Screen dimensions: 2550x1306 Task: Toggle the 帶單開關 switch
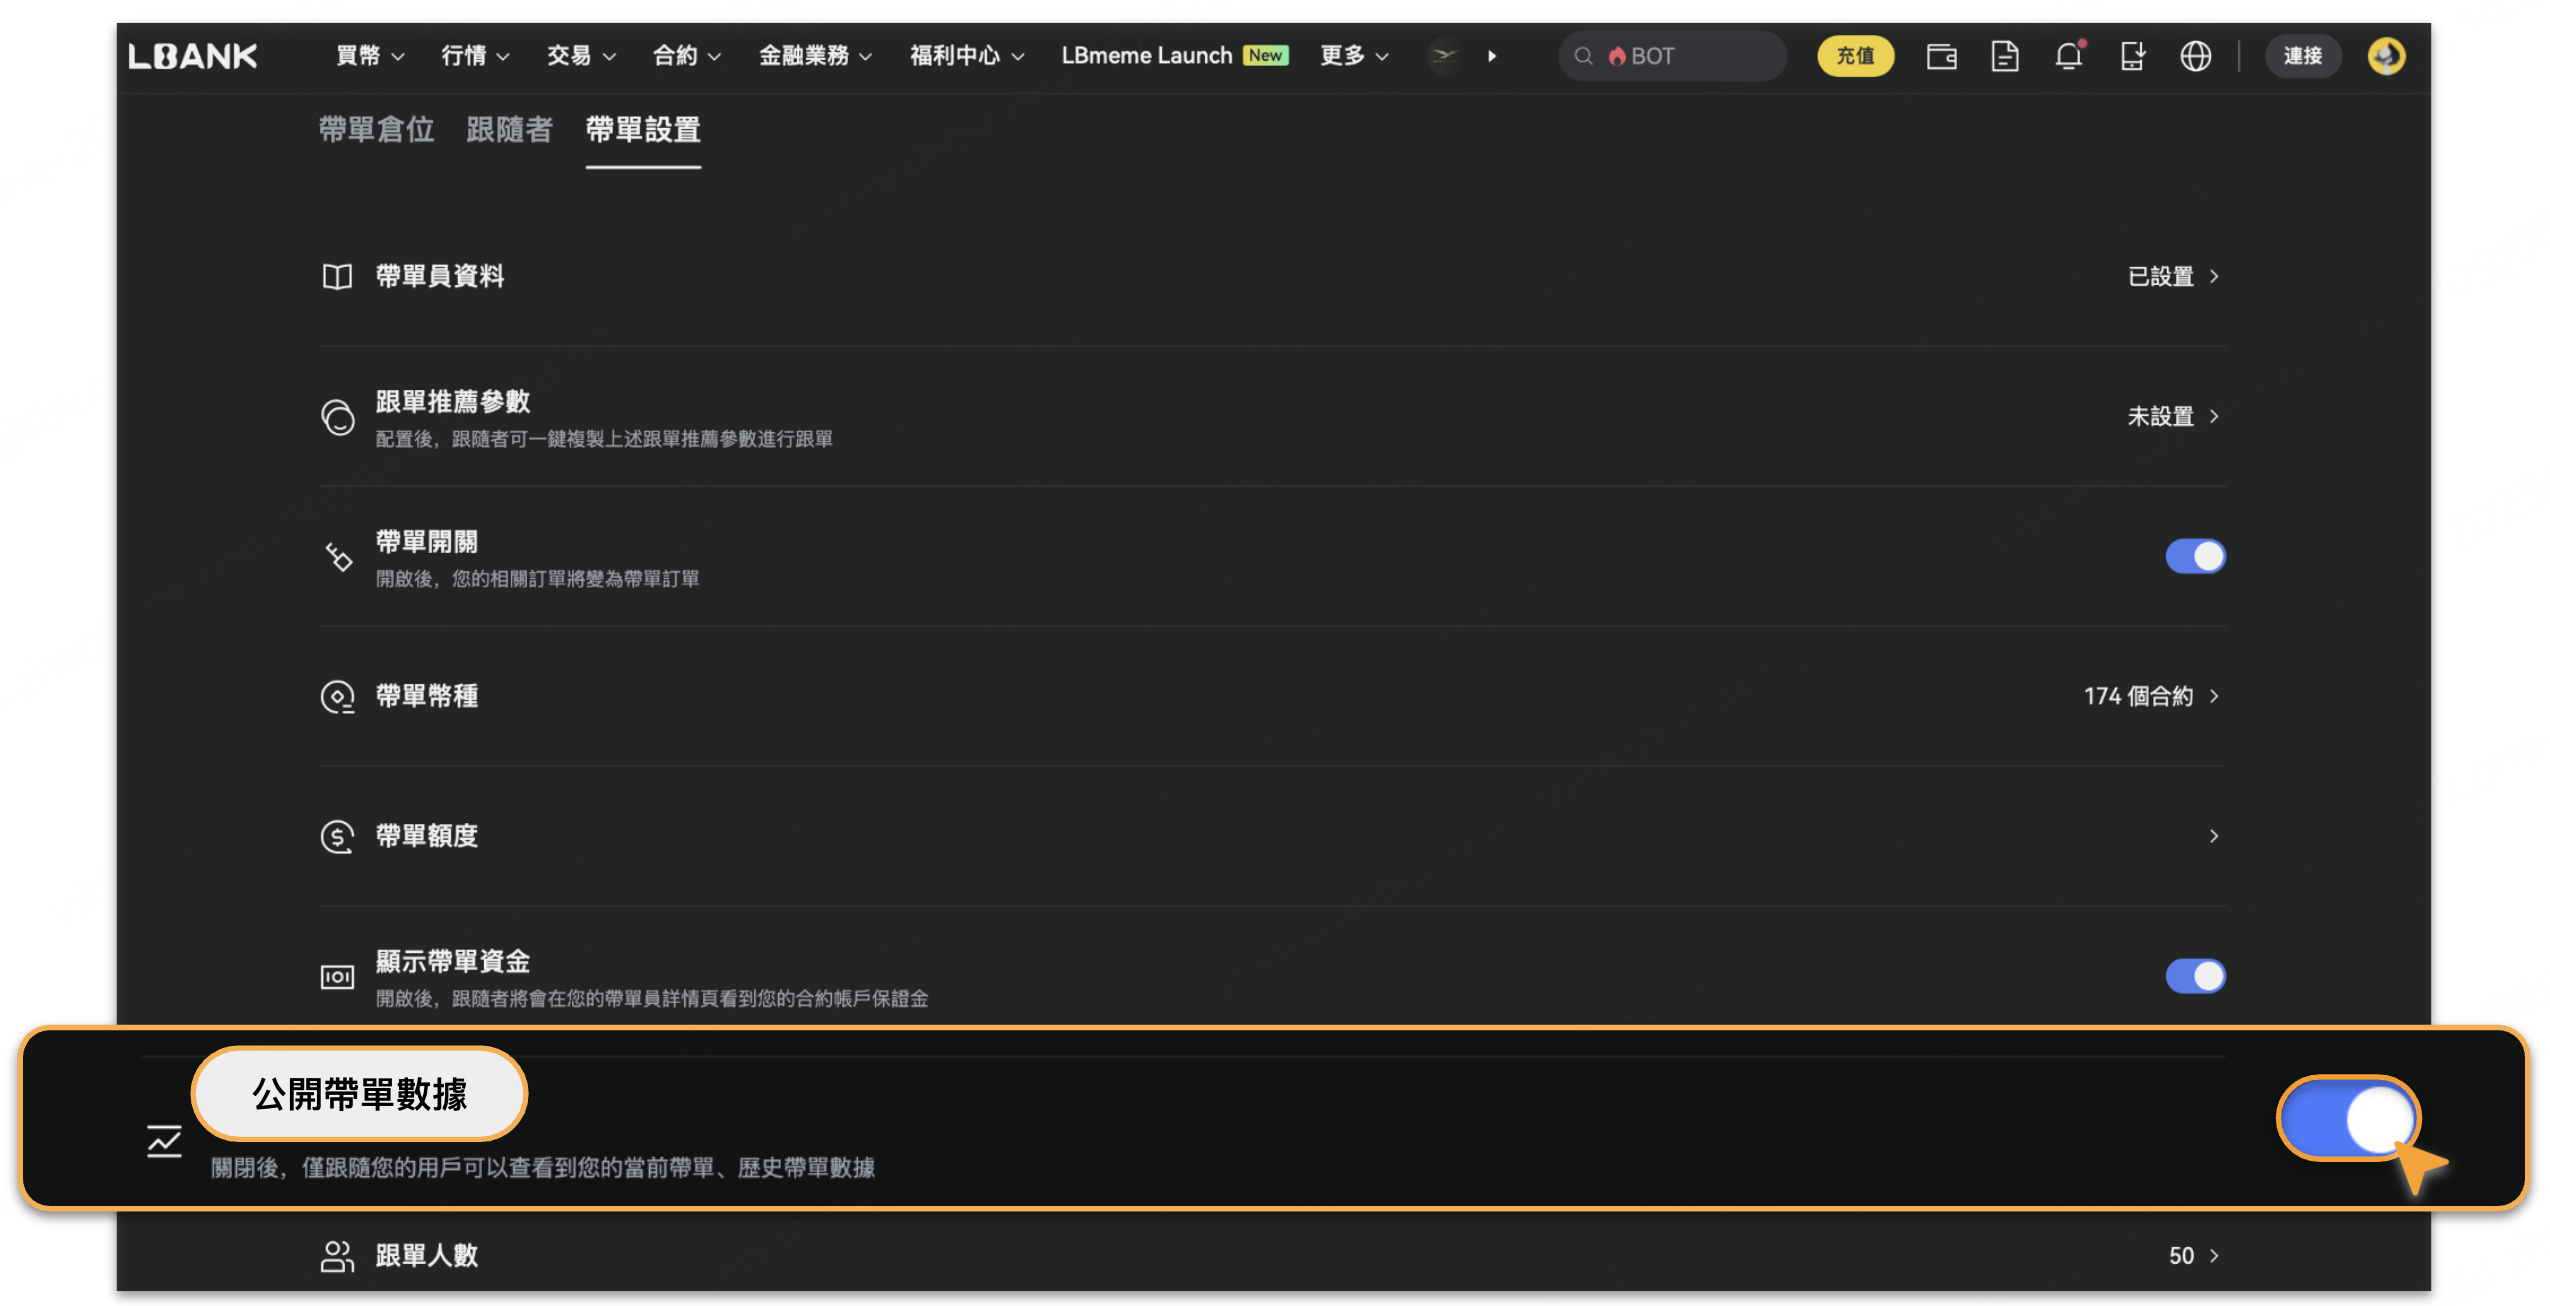[x=2194, y=556]
